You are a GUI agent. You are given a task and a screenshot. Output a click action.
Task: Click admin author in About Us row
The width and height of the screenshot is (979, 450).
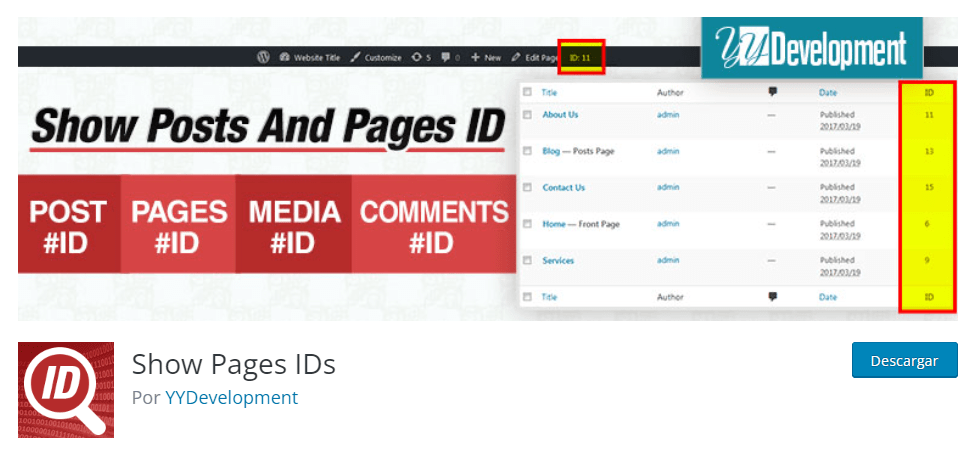668,115
